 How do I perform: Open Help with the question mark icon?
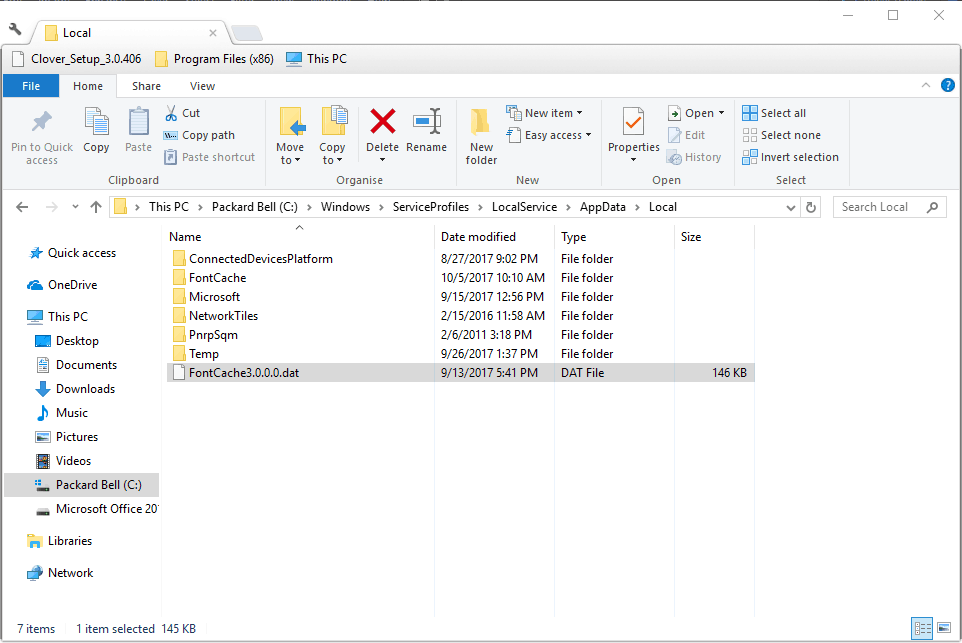point(948,86)
